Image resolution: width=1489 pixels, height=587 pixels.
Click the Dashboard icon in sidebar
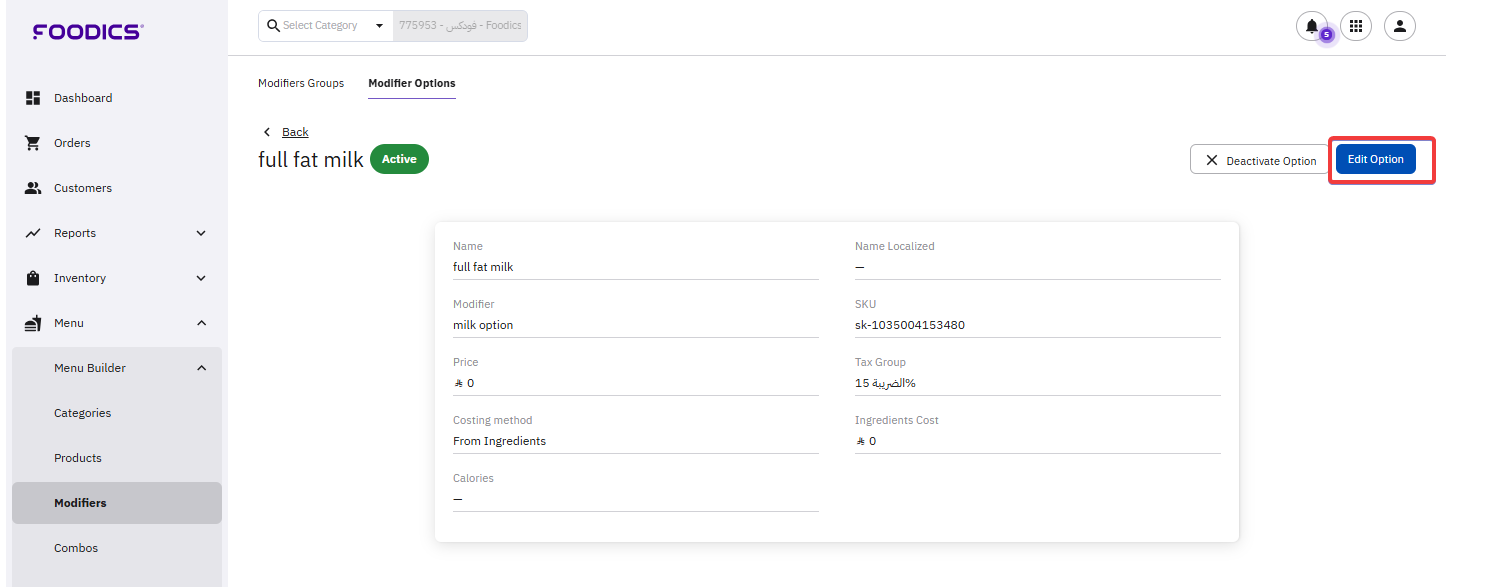point(33,98)
